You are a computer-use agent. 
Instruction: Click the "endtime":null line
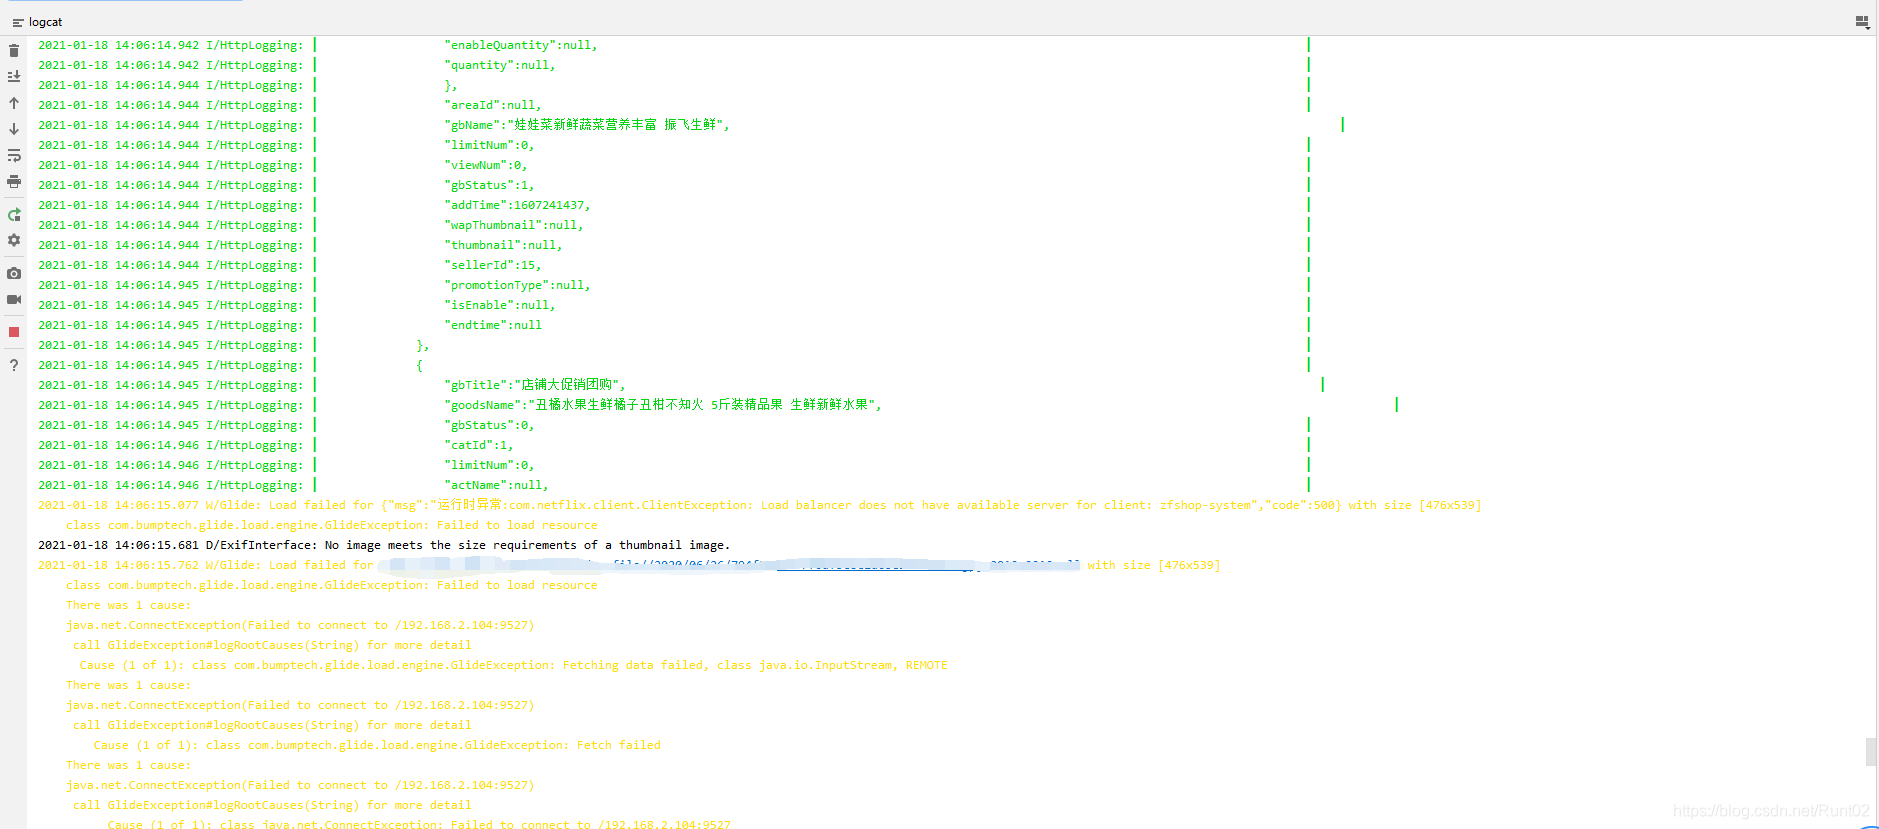coord(493,325)
